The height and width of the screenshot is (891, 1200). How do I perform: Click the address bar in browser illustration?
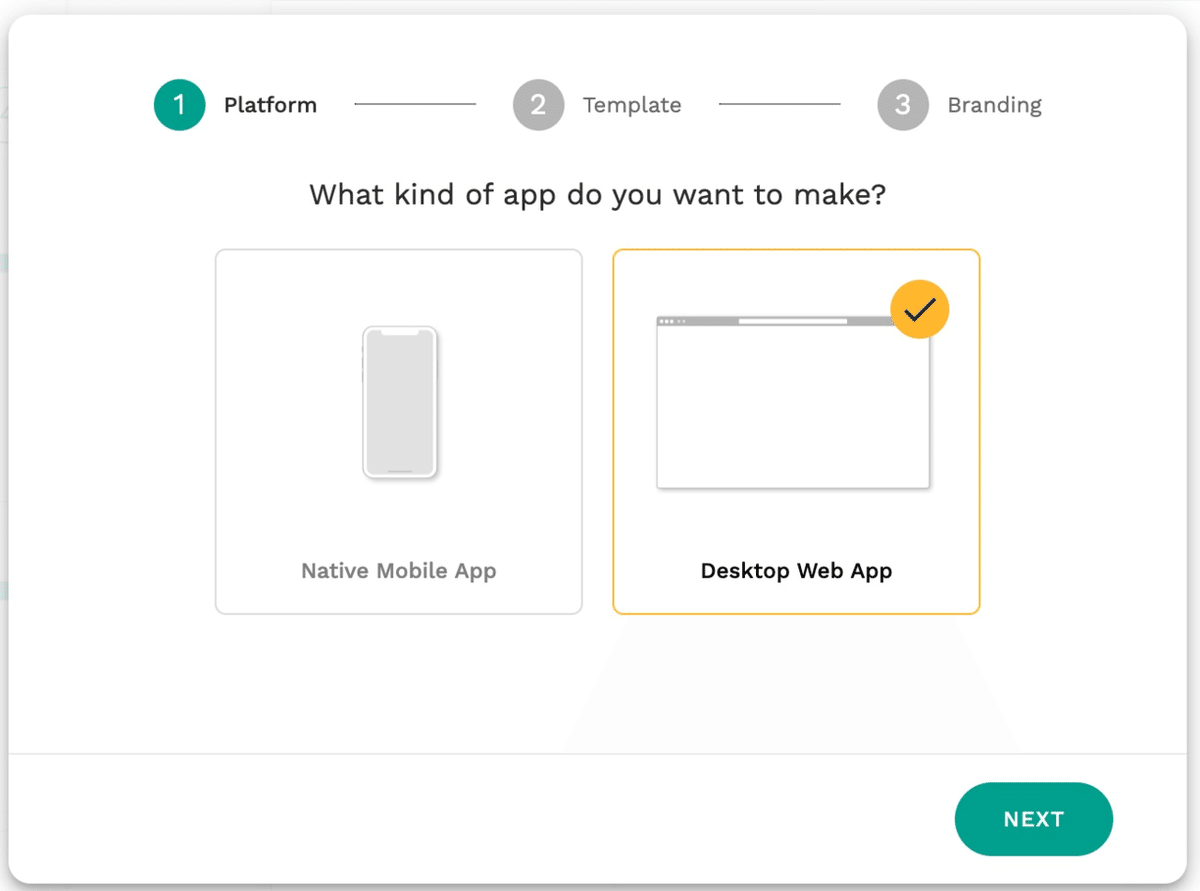coord(793,321)
